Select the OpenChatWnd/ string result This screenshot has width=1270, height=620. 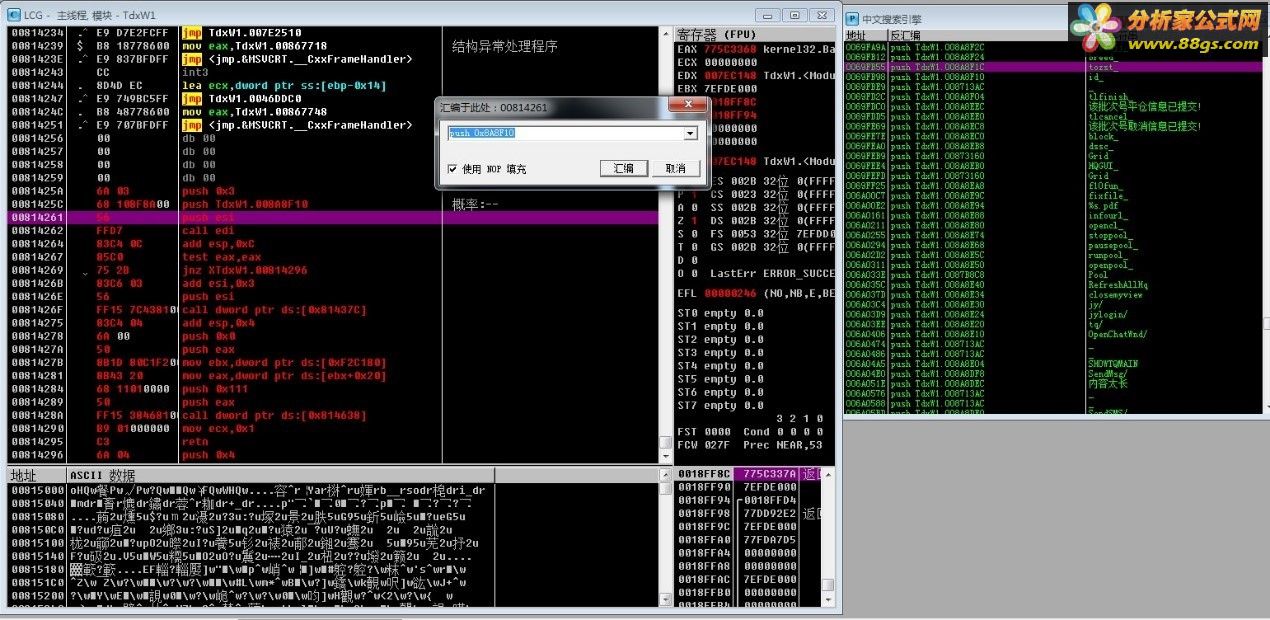click(x=1117, y=334)
